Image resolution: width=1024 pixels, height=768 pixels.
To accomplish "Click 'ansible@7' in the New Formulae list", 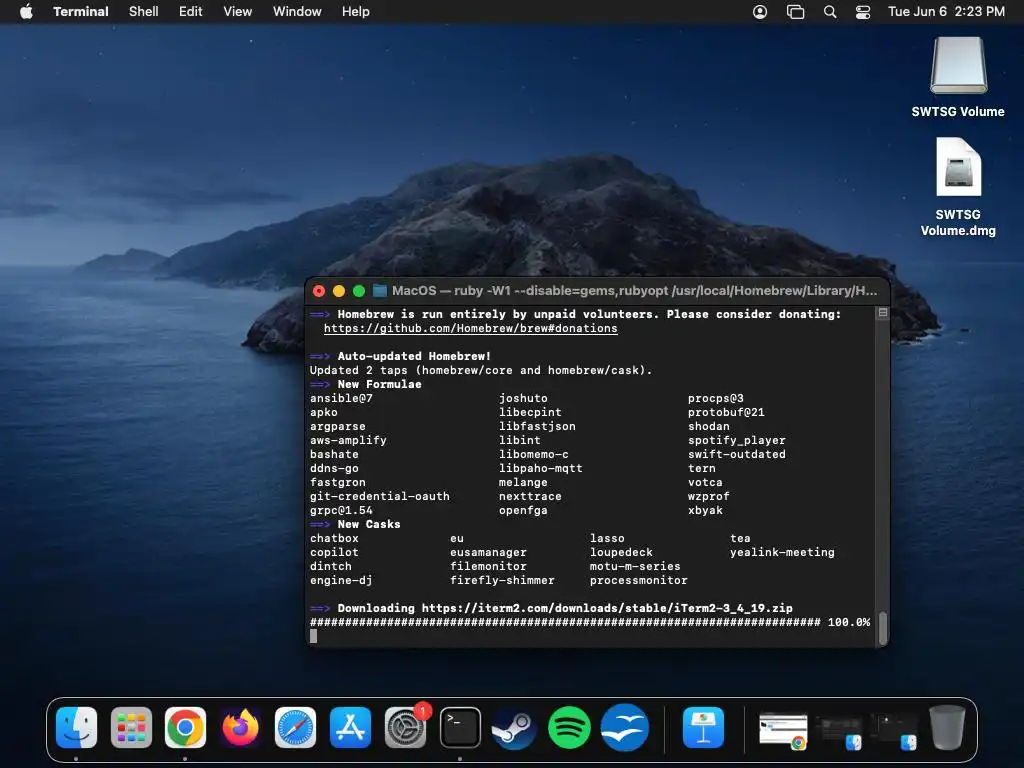I will 341,398.
